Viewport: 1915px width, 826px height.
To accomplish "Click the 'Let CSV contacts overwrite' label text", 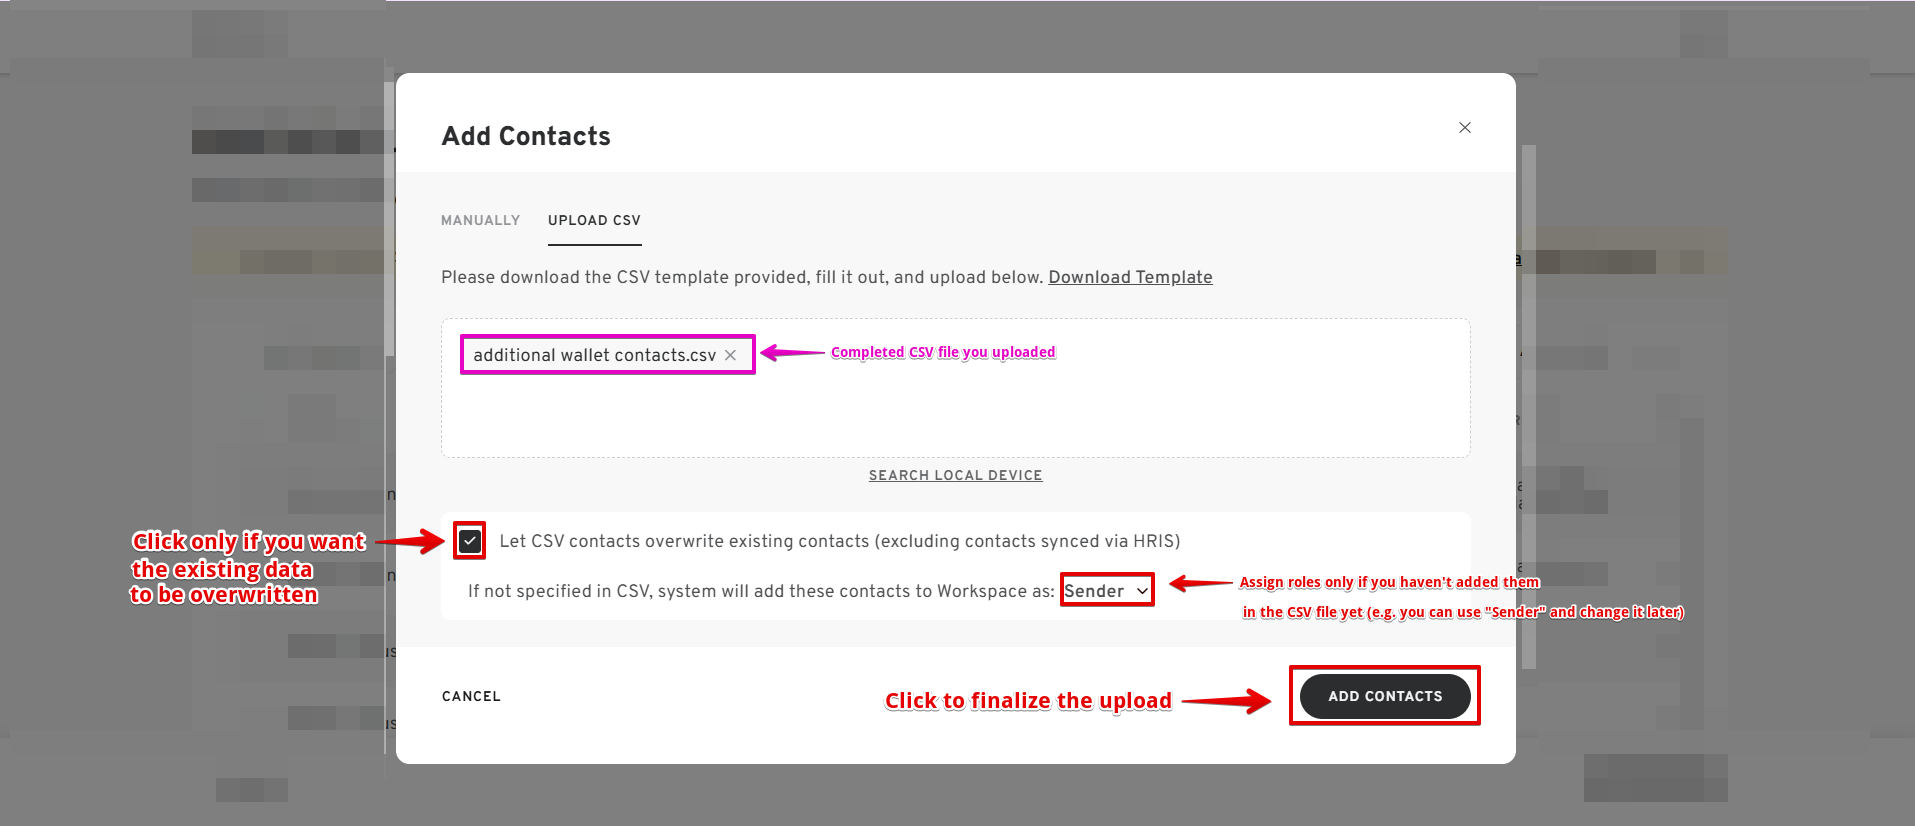I will 839,541.
